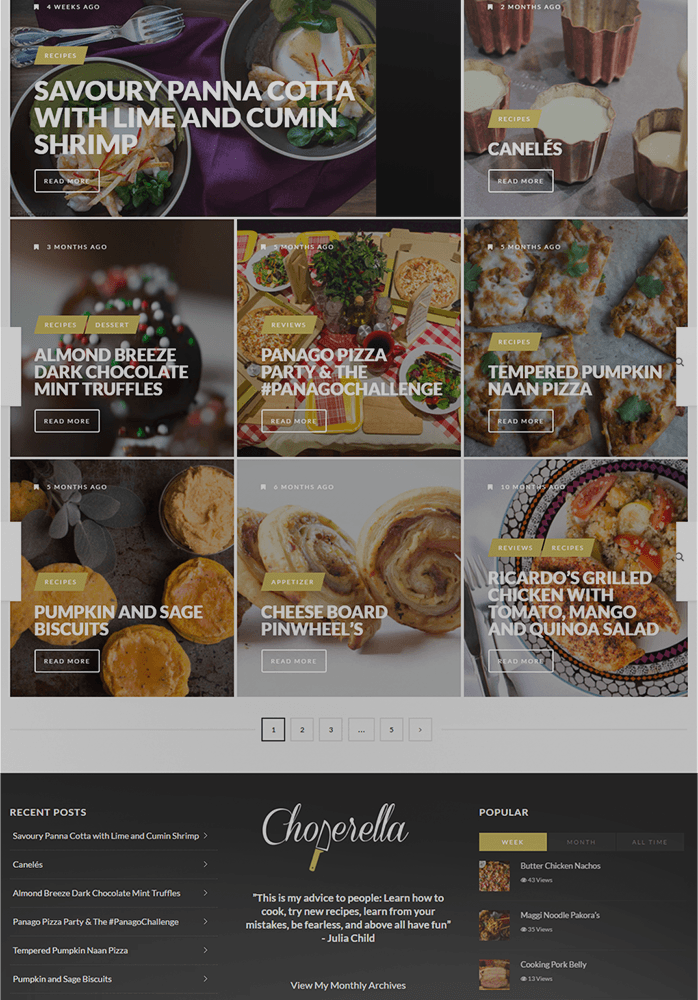
Task: Go to page 3 in pagination
Action: (x=330, y=730)
